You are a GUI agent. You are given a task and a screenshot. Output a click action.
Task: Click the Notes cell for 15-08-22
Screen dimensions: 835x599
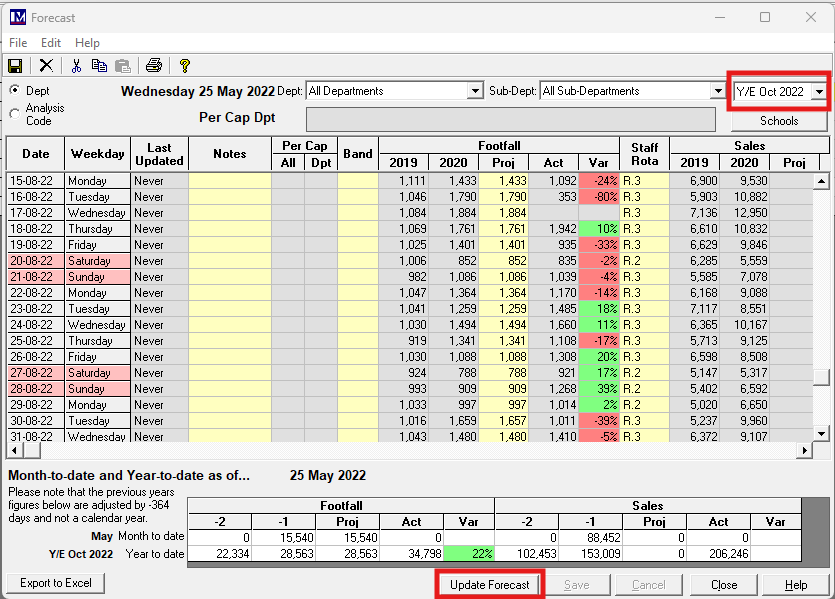click(x=229, y=181)
